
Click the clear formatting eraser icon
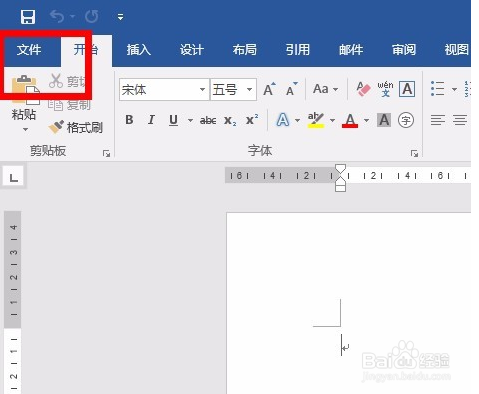tap(363, 89)
